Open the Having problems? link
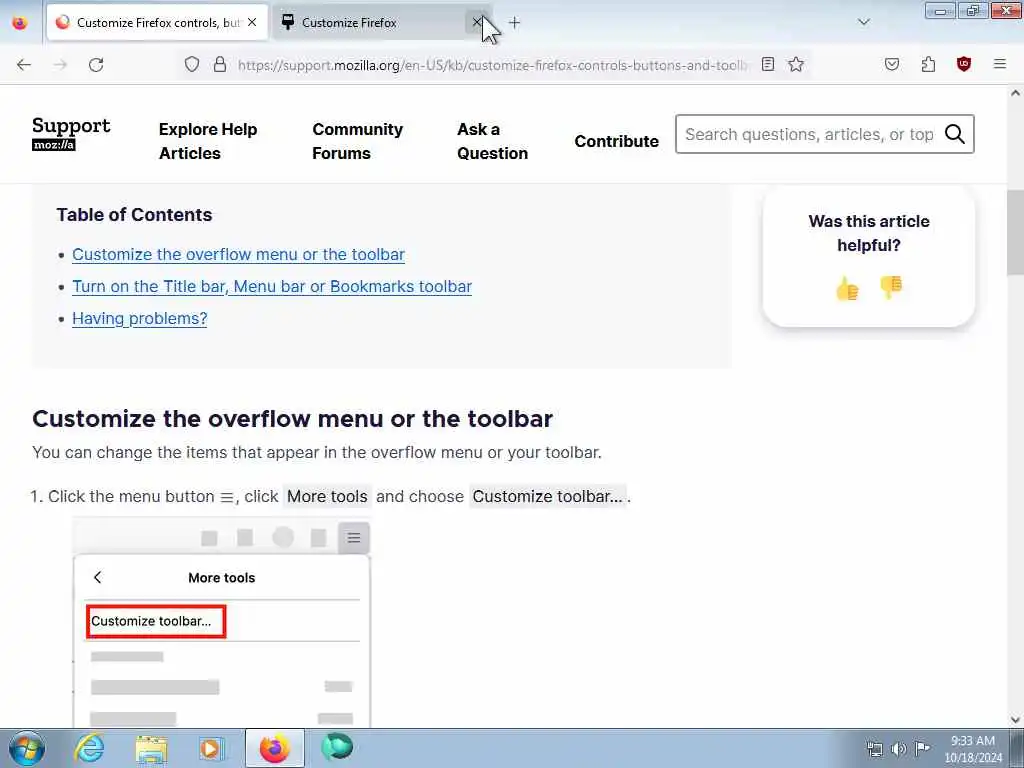Screen dimensions: 1024x768 [x=140, y=319]
